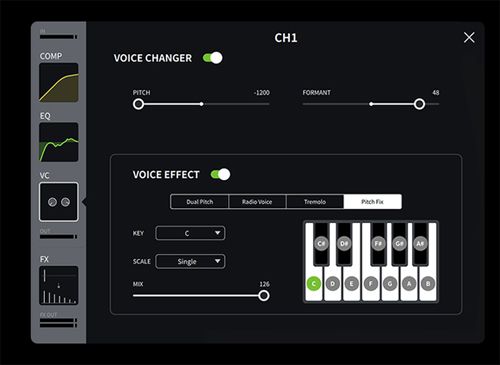Viewport: 500px width, 365px height.
Task: Select the Pitch Fix tab
Action: tap(373, 202)
